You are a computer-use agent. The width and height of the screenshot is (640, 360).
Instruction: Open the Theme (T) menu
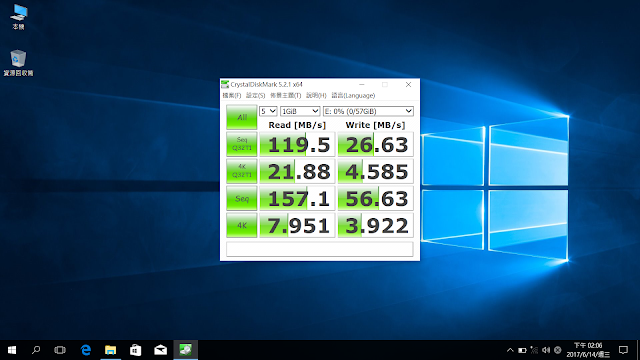tap(285, 96)
